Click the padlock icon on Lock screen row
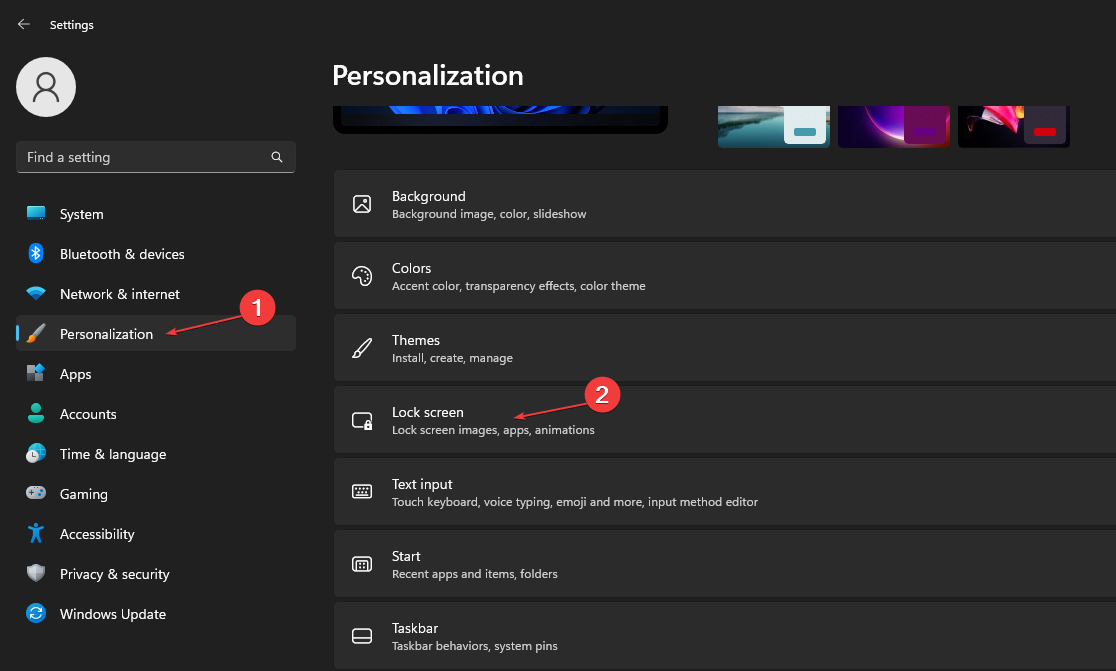 coord(361,420)
